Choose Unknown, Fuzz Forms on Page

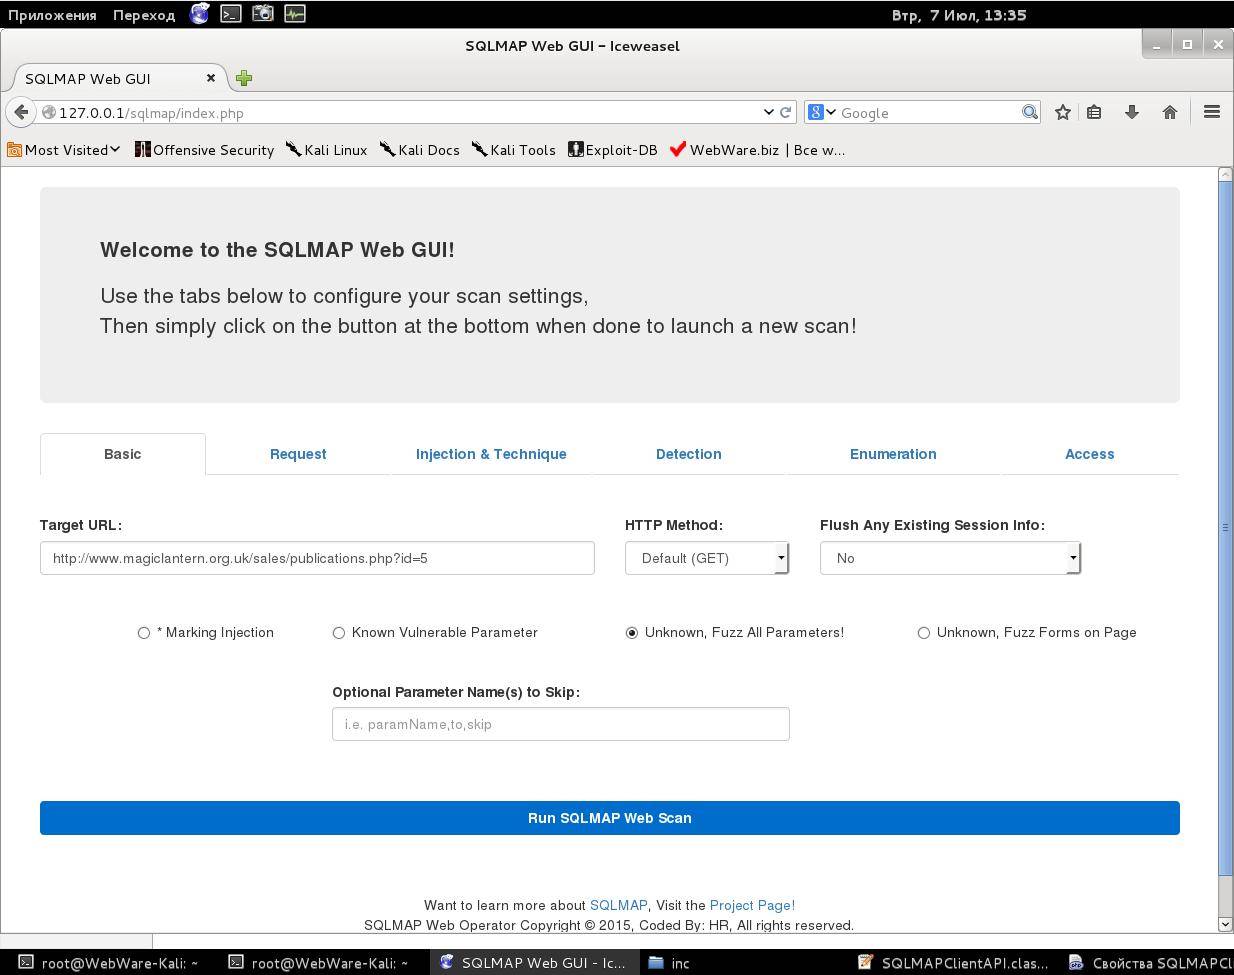[924, 633]
